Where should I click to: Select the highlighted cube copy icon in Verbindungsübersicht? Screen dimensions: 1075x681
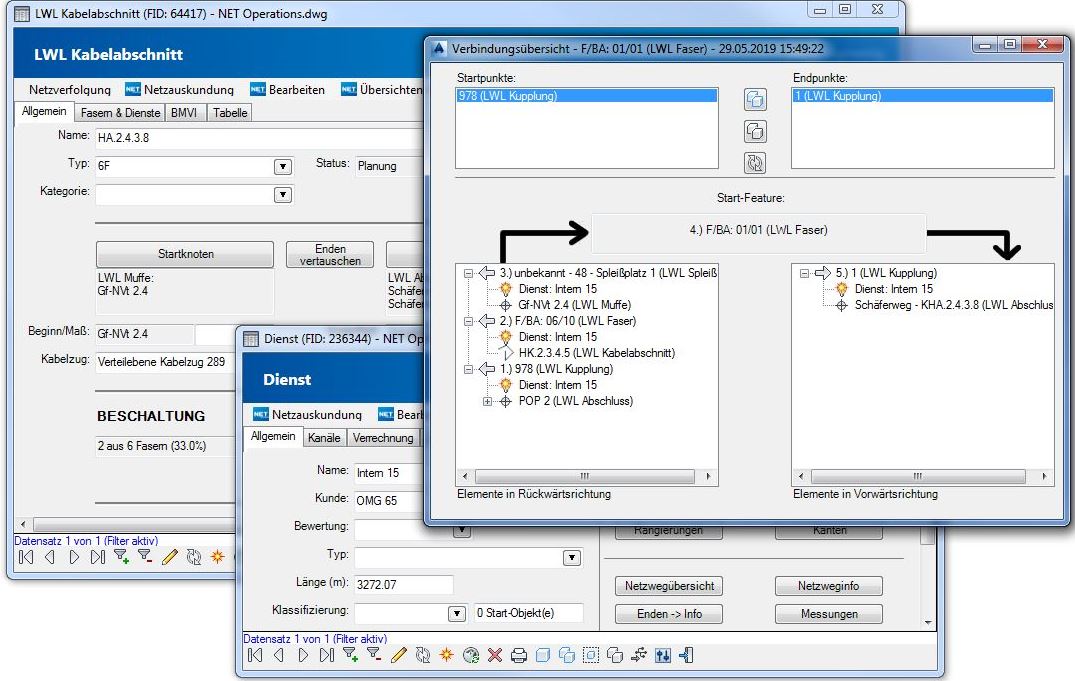tap(755, 100)
